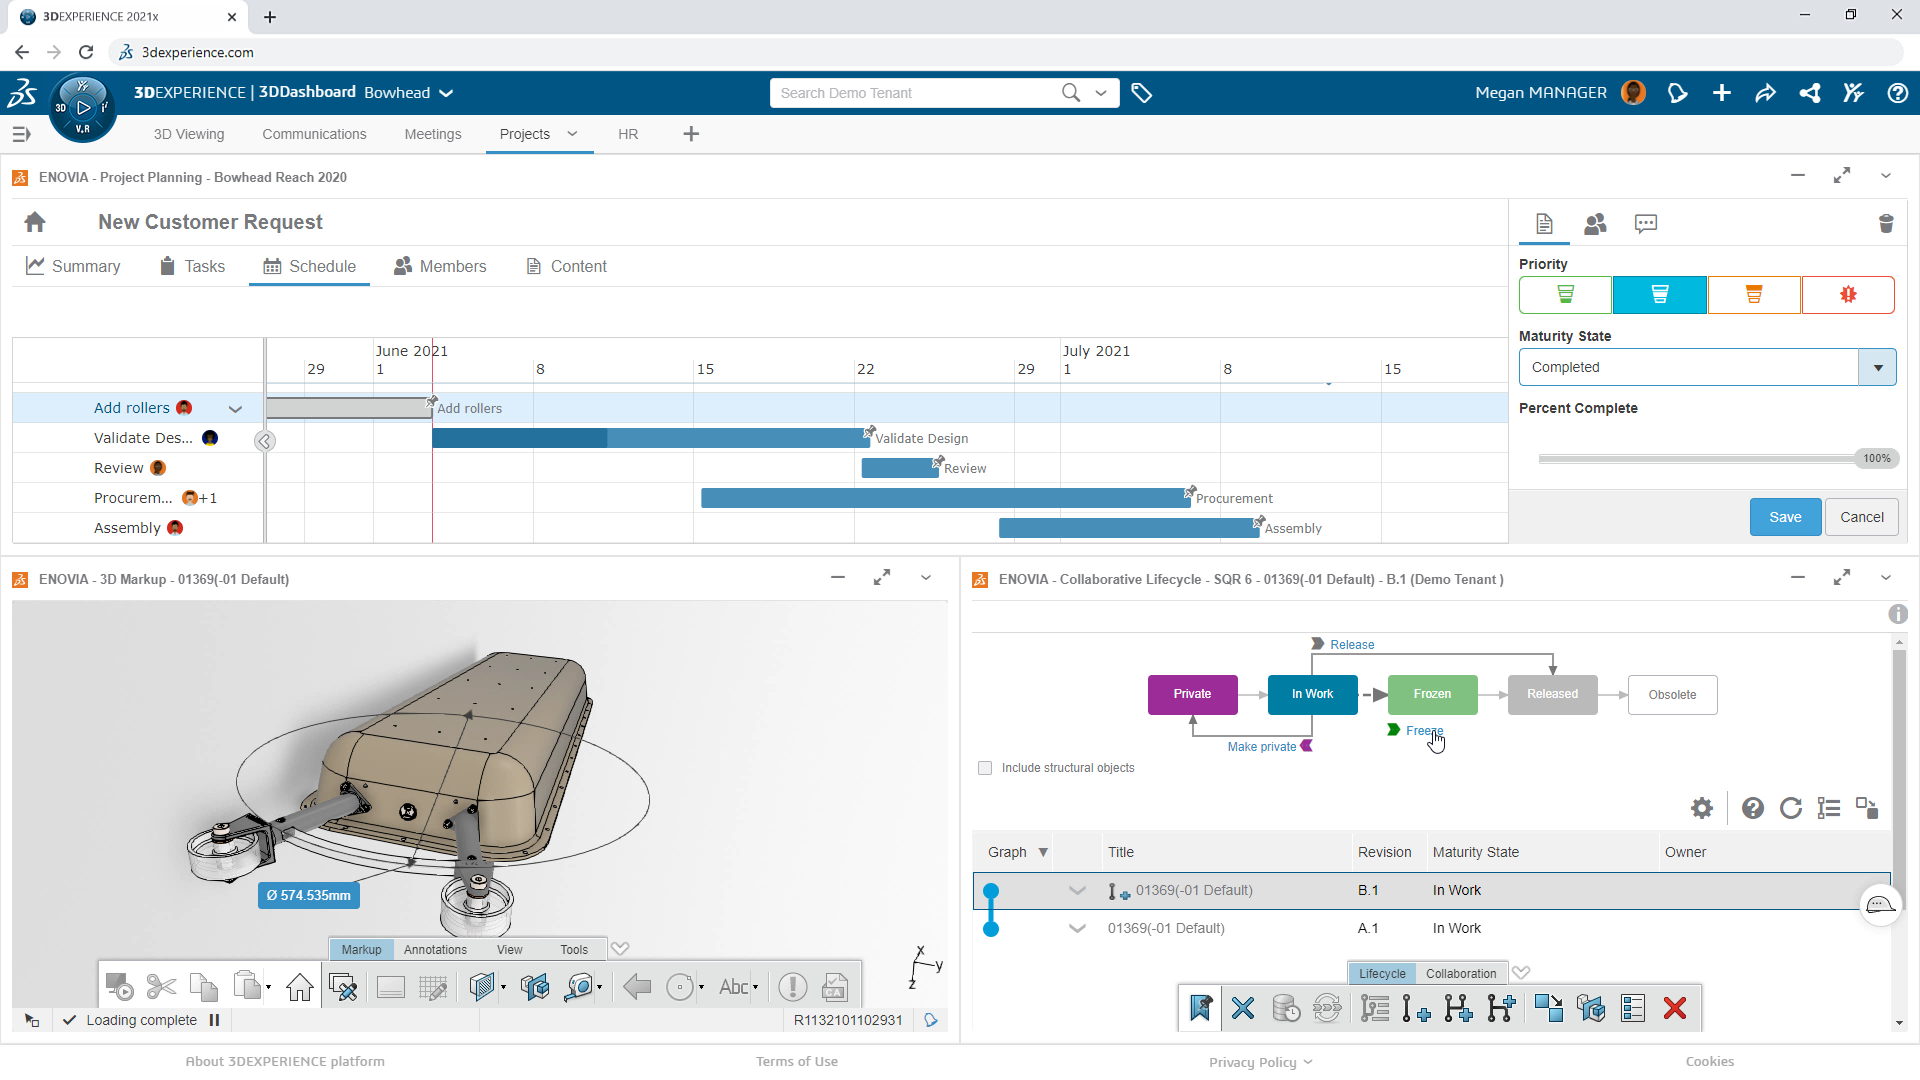Click the Save button
Screen dimensions: 1920x1080
[x=1785, y=517]
